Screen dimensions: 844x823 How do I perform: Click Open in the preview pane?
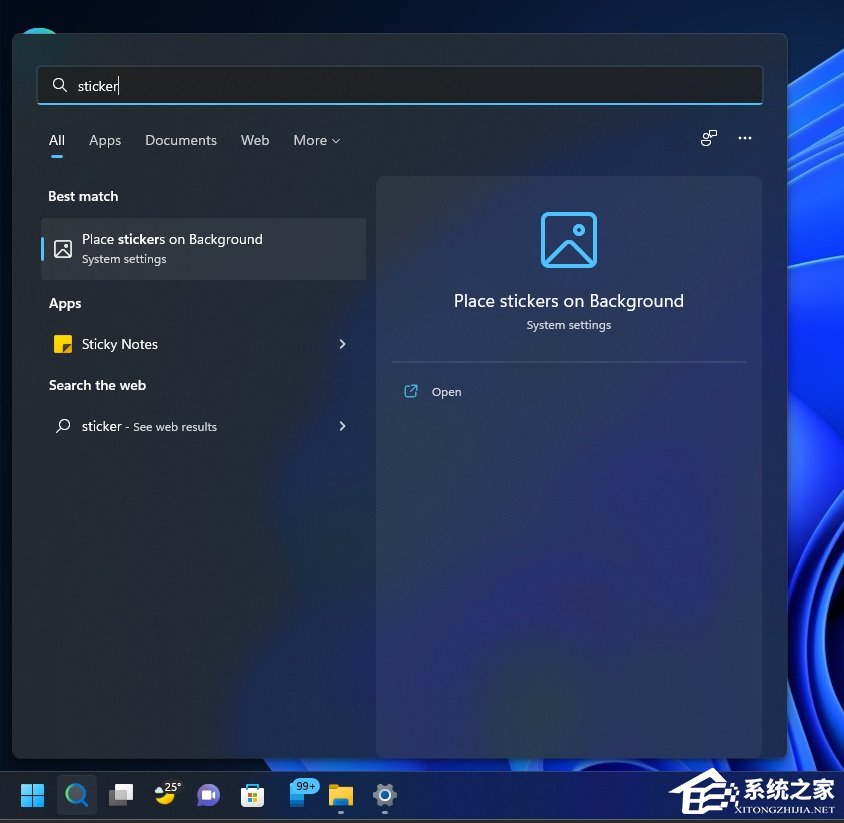click(446, 392)
